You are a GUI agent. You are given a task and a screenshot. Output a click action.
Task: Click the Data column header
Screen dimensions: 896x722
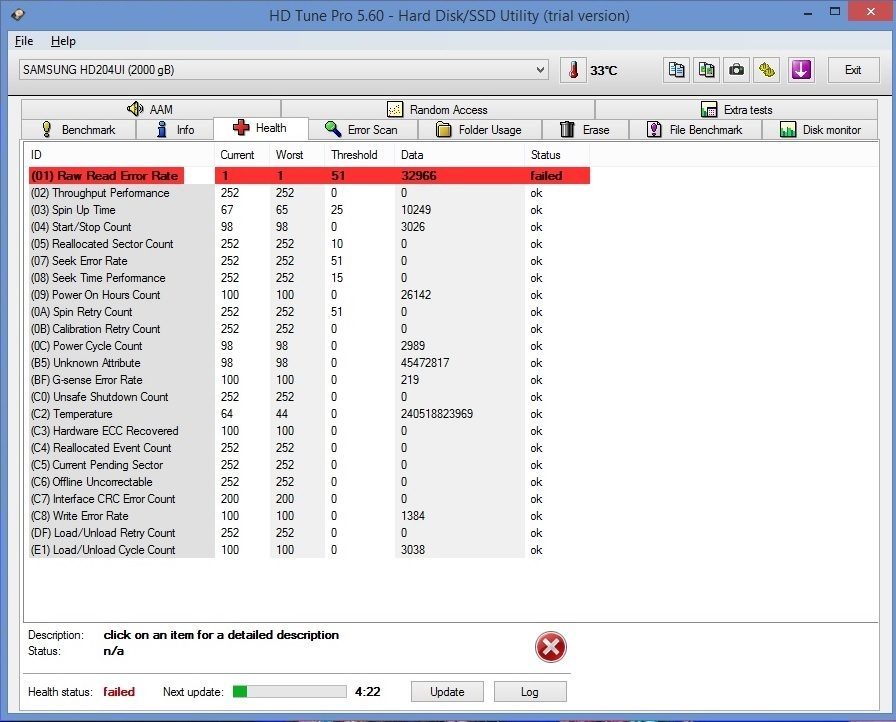pyautogui.click(x=459, y=155)
